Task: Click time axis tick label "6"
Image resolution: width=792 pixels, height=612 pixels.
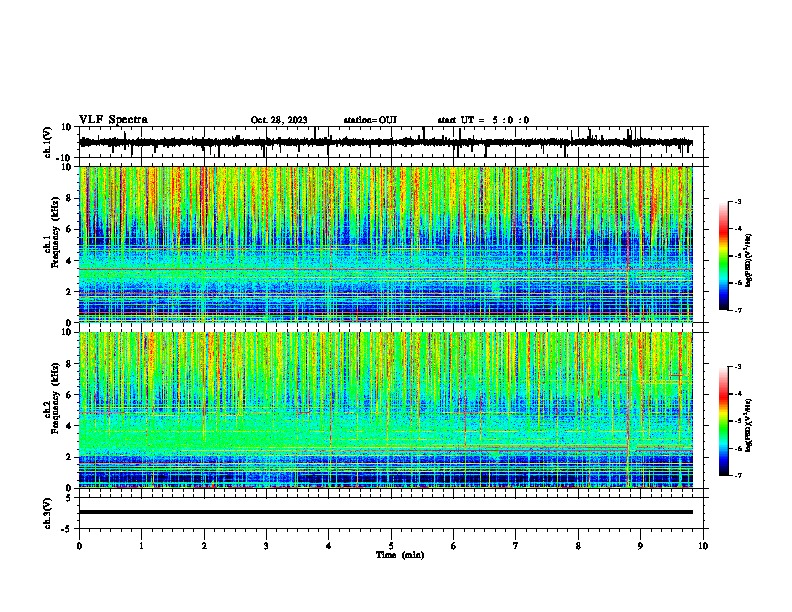Action: [454, 546]
